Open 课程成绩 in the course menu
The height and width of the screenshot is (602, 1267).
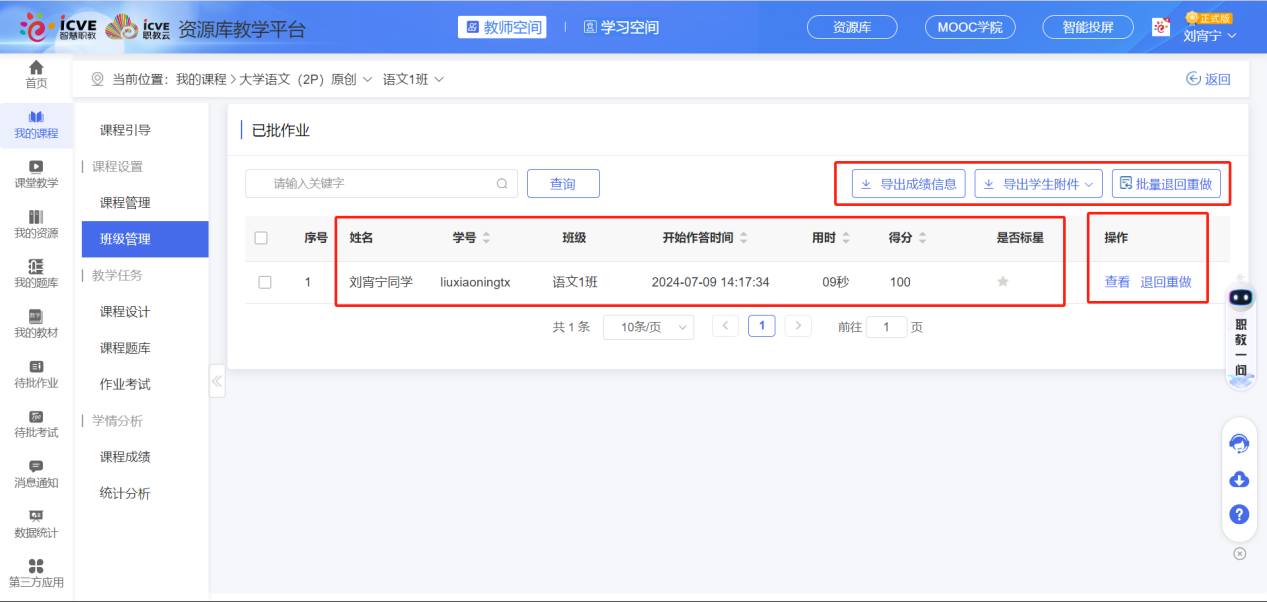[125, 457]
